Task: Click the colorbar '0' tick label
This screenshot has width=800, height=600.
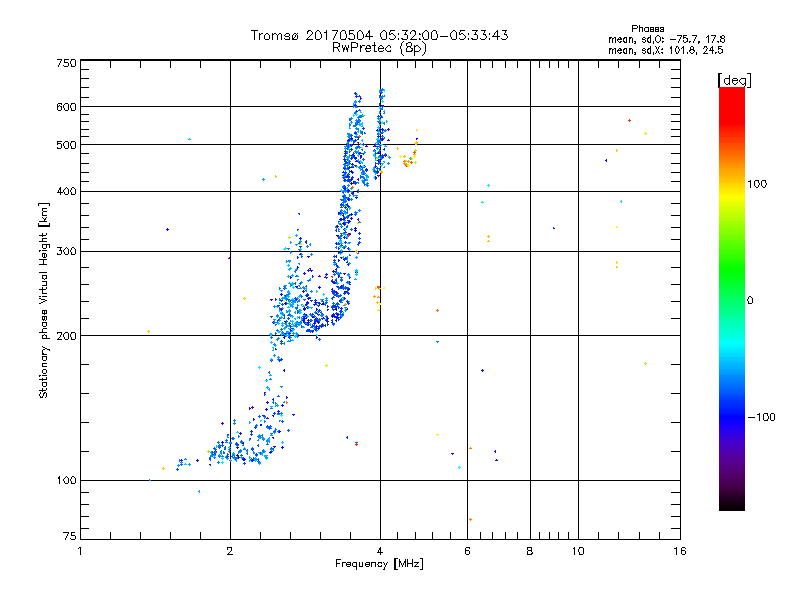Action: tap(750, 301)
